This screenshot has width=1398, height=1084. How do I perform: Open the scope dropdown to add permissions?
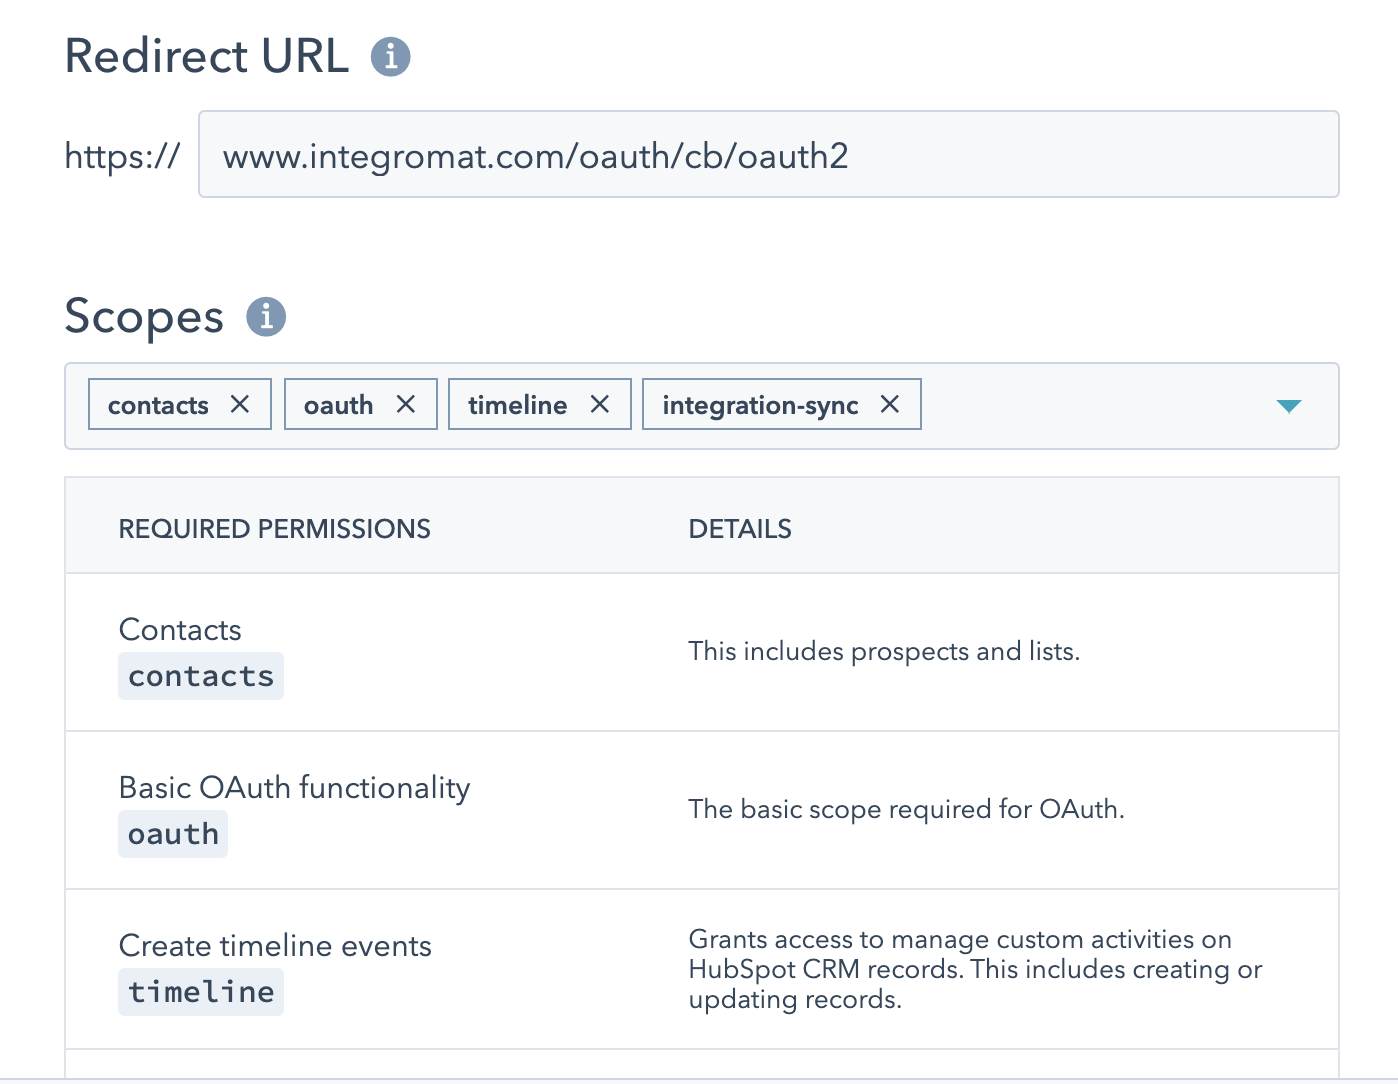click(1289, 407)
